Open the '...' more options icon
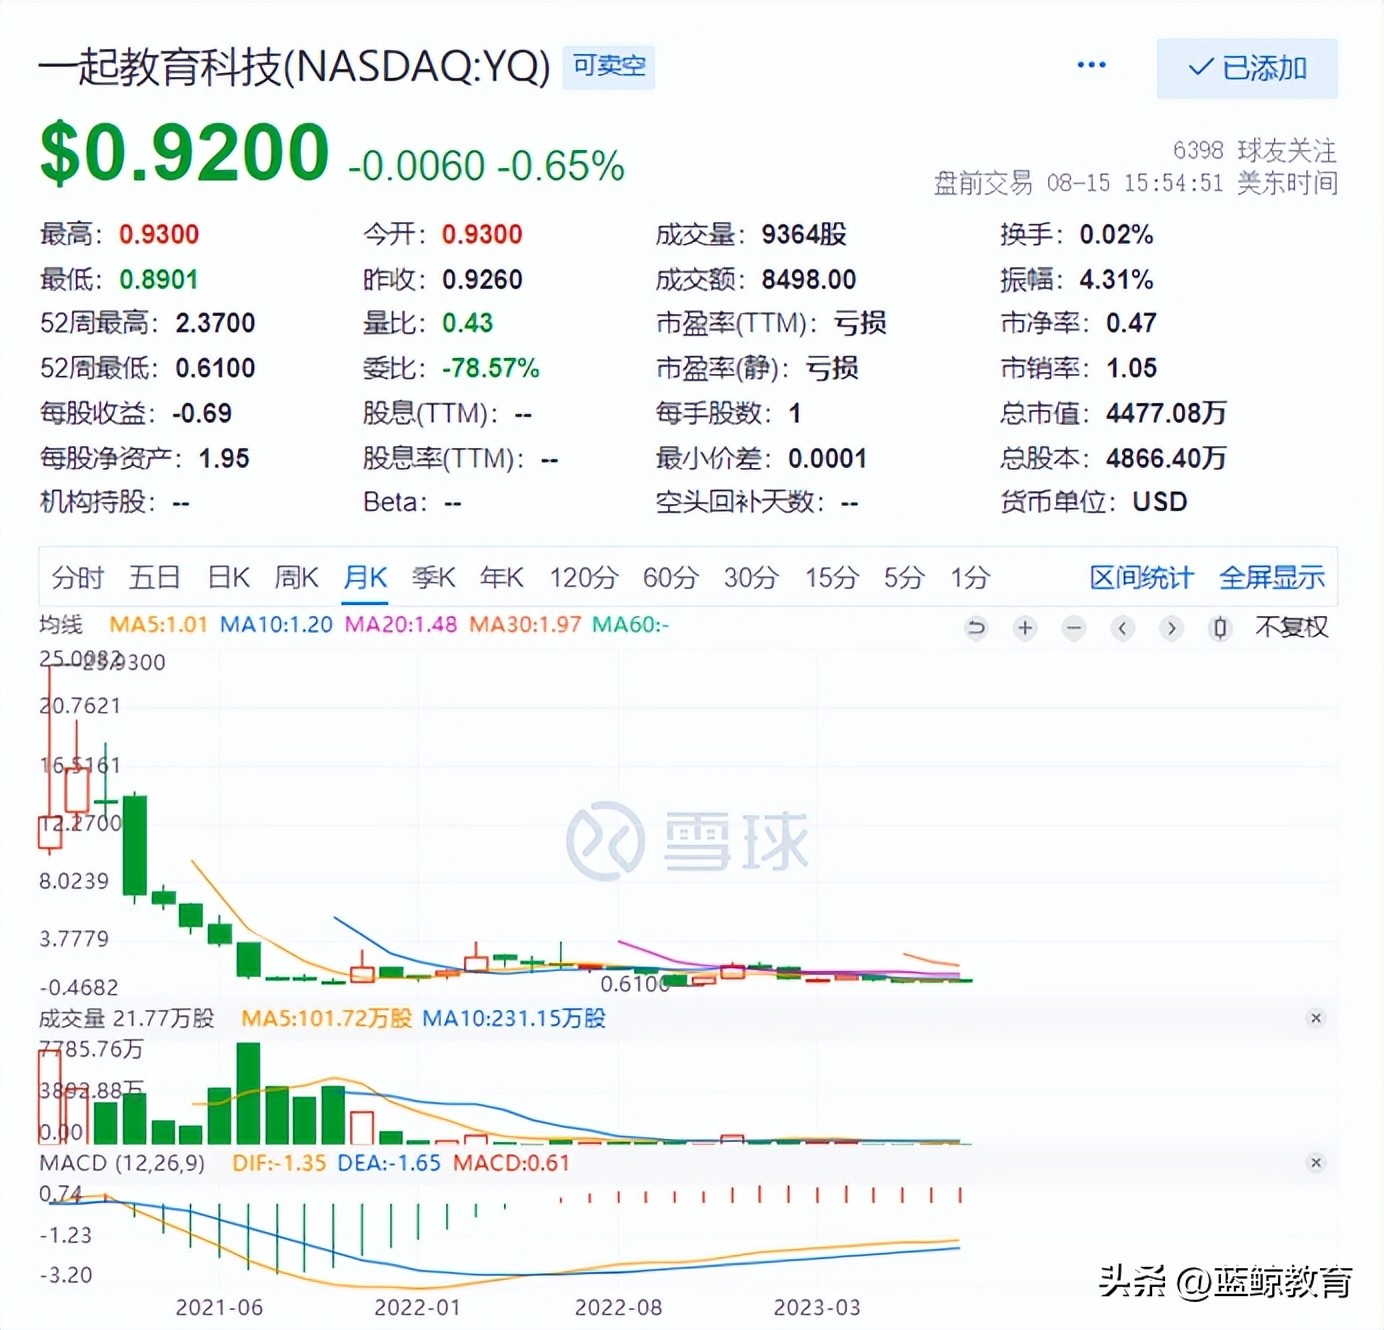1384x1330 pixels. point(1090,64)
